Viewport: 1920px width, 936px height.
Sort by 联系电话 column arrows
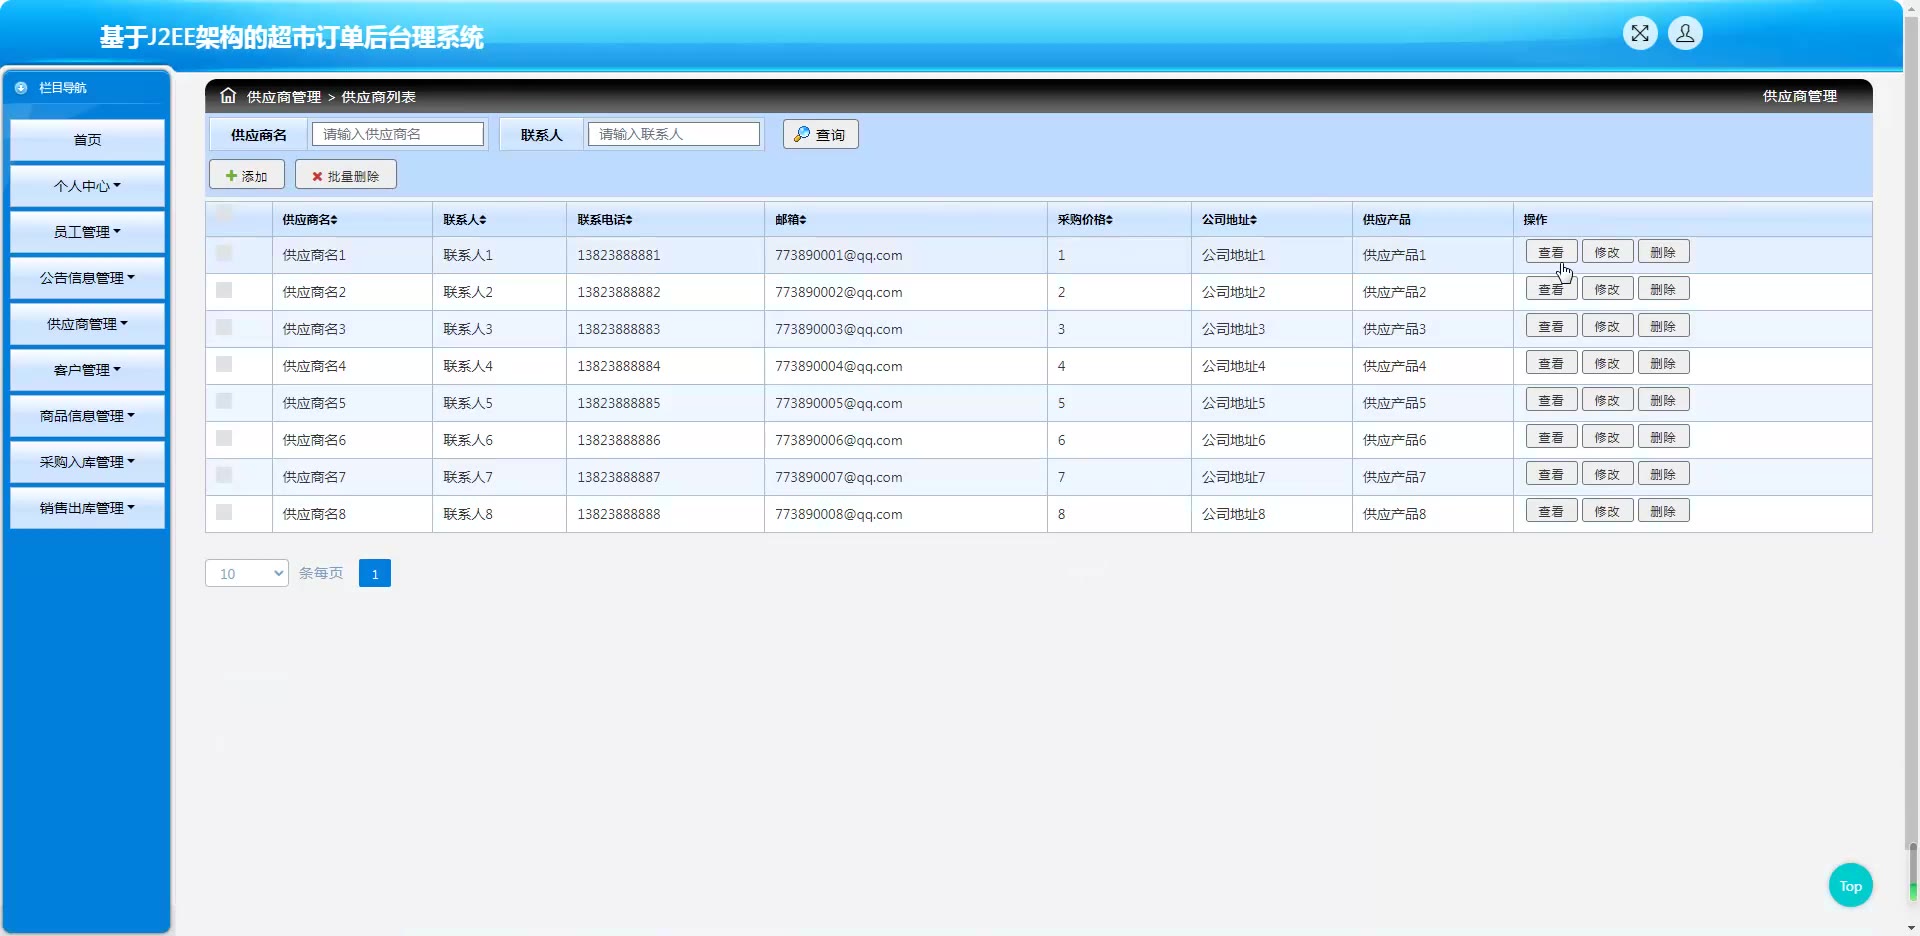coord(629,220)
